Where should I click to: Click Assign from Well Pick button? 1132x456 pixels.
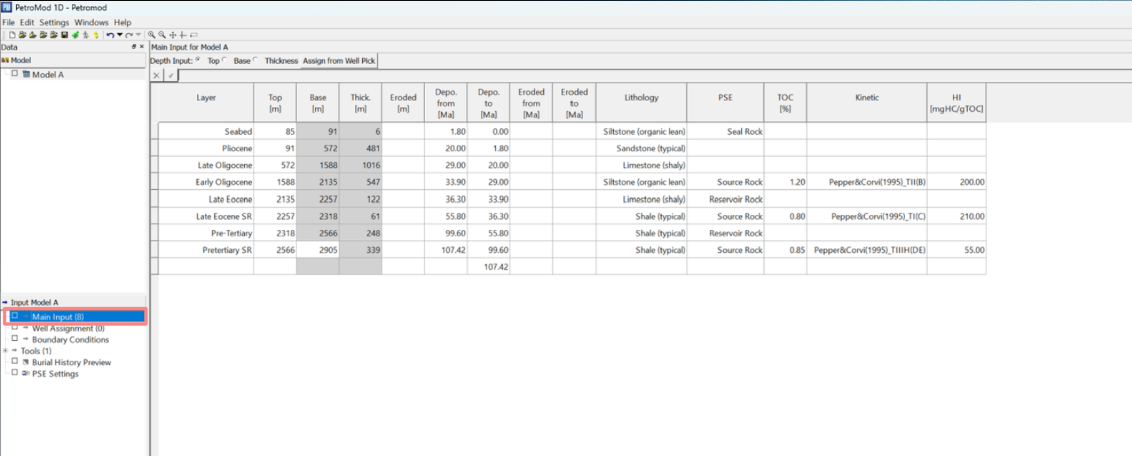pyautogui.click(x=339, y=61)
